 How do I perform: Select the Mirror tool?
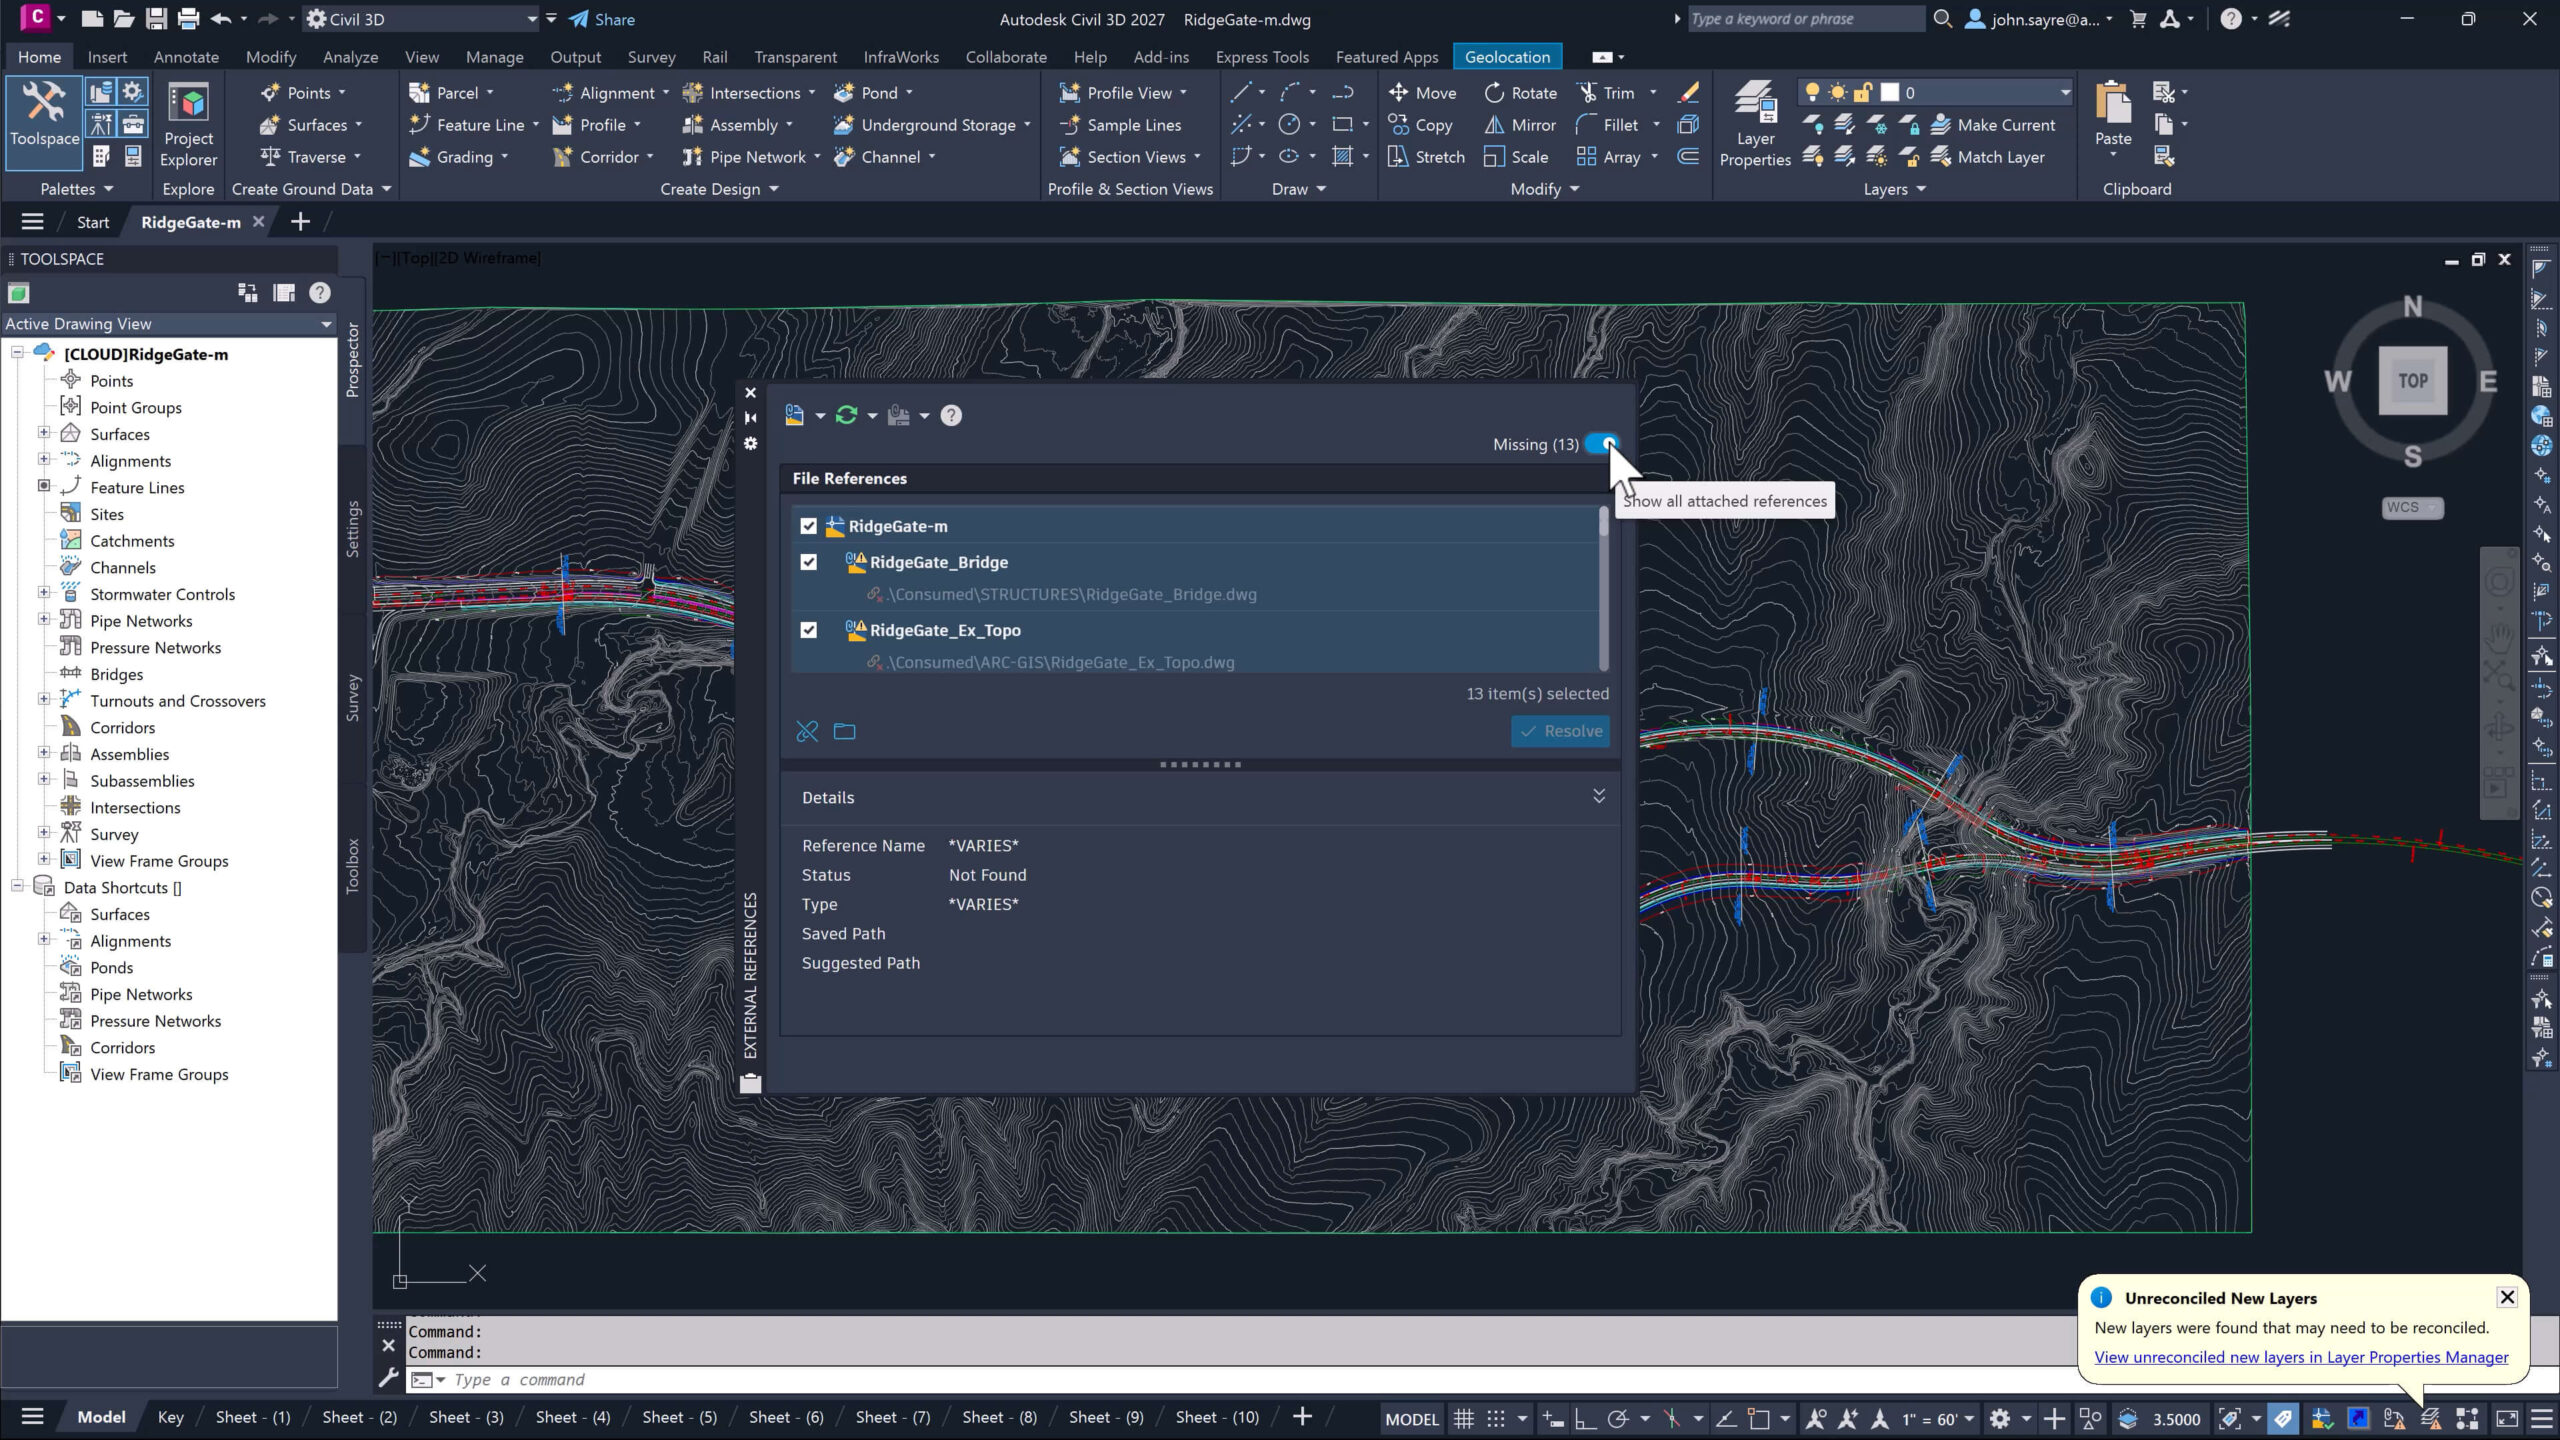pyautogui.click(x=1520, y=125)
